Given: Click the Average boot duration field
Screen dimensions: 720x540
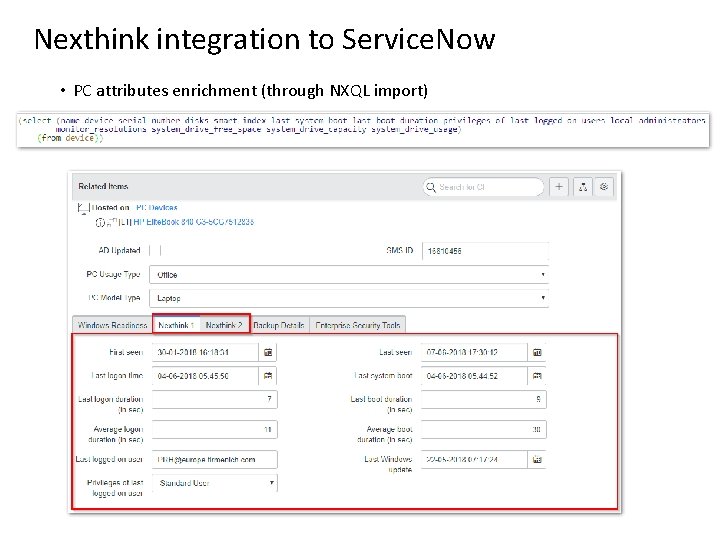Looking at the screenshot, I should pyautogui.click(x=484, y=430).
